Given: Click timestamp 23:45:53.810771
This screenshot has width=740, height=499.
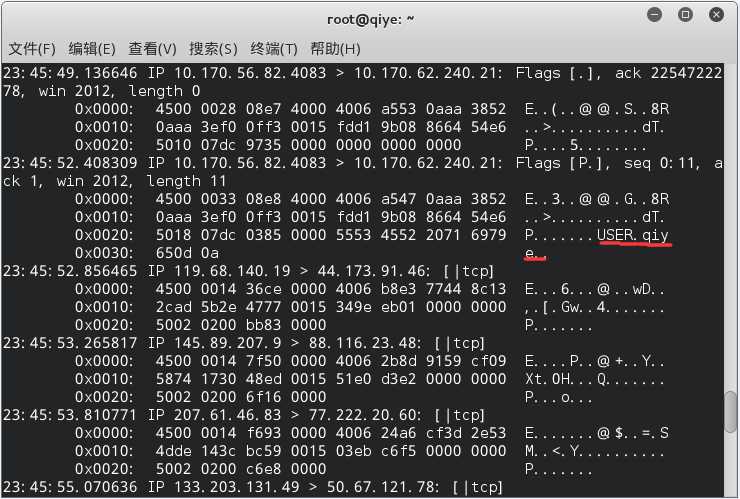Looking at the screenshot, I should (x=70, y=415).
